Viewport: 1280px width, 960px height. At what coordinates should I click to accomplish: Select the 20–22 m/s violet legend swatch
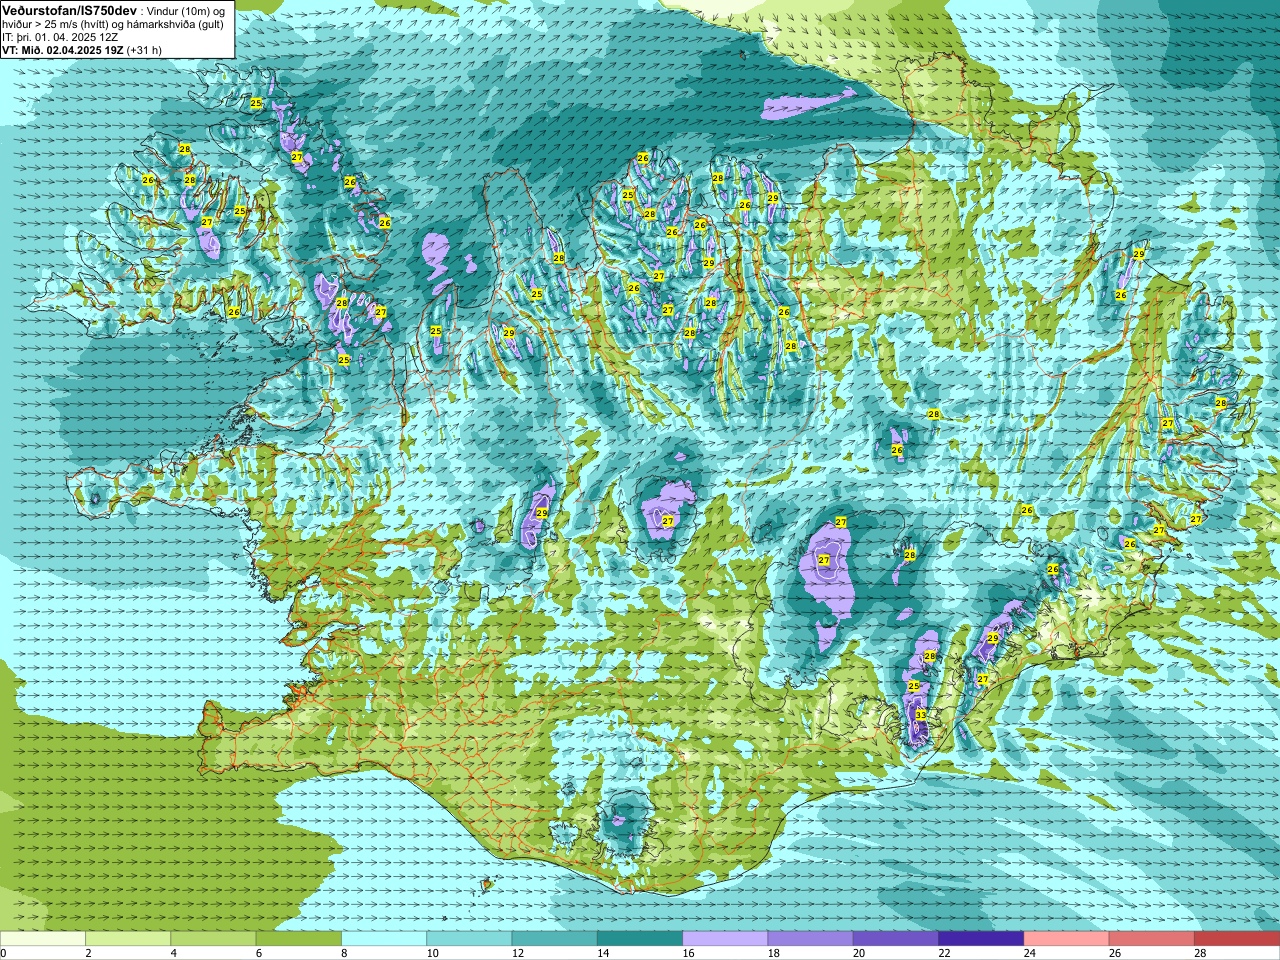pos(896,939)
